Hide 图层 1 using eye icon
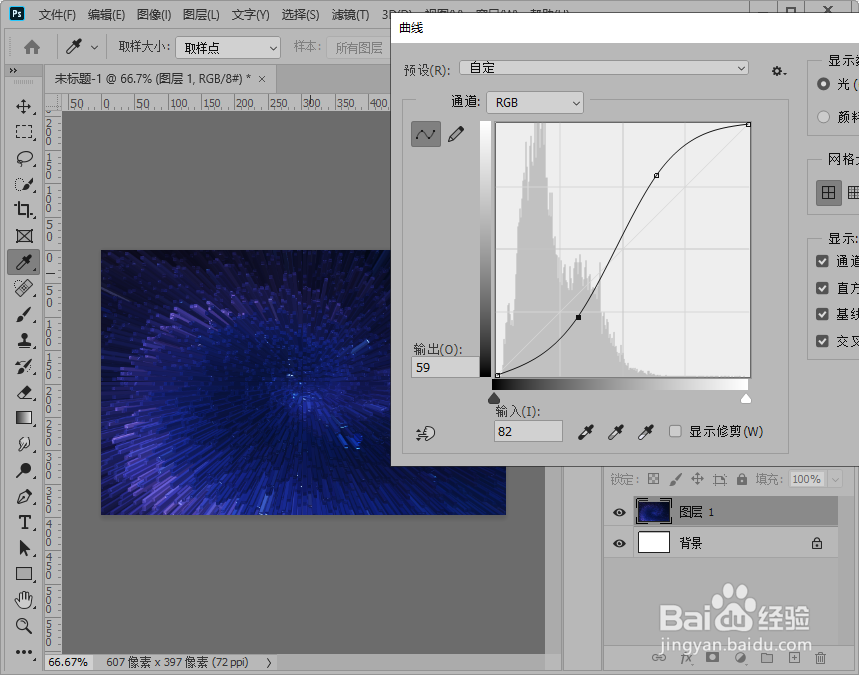The width and height of the screenshot is (859, 675). [619, 512]
